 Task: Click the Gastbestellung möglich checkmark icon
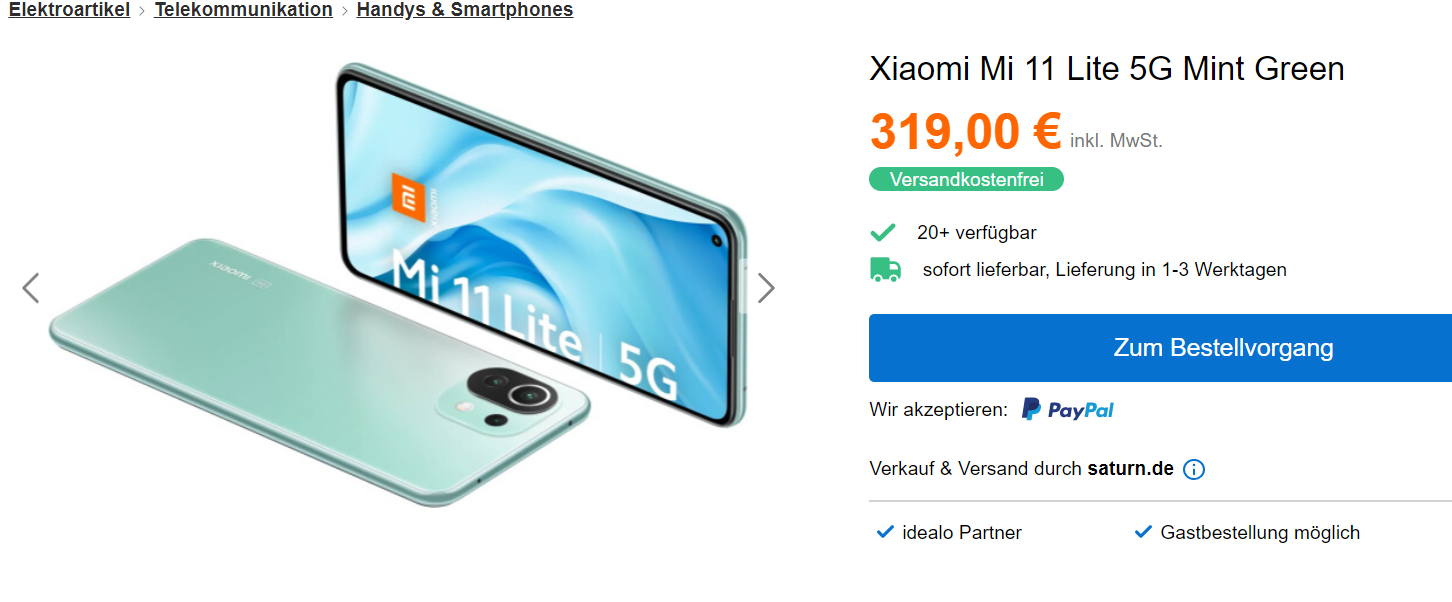1143,532
